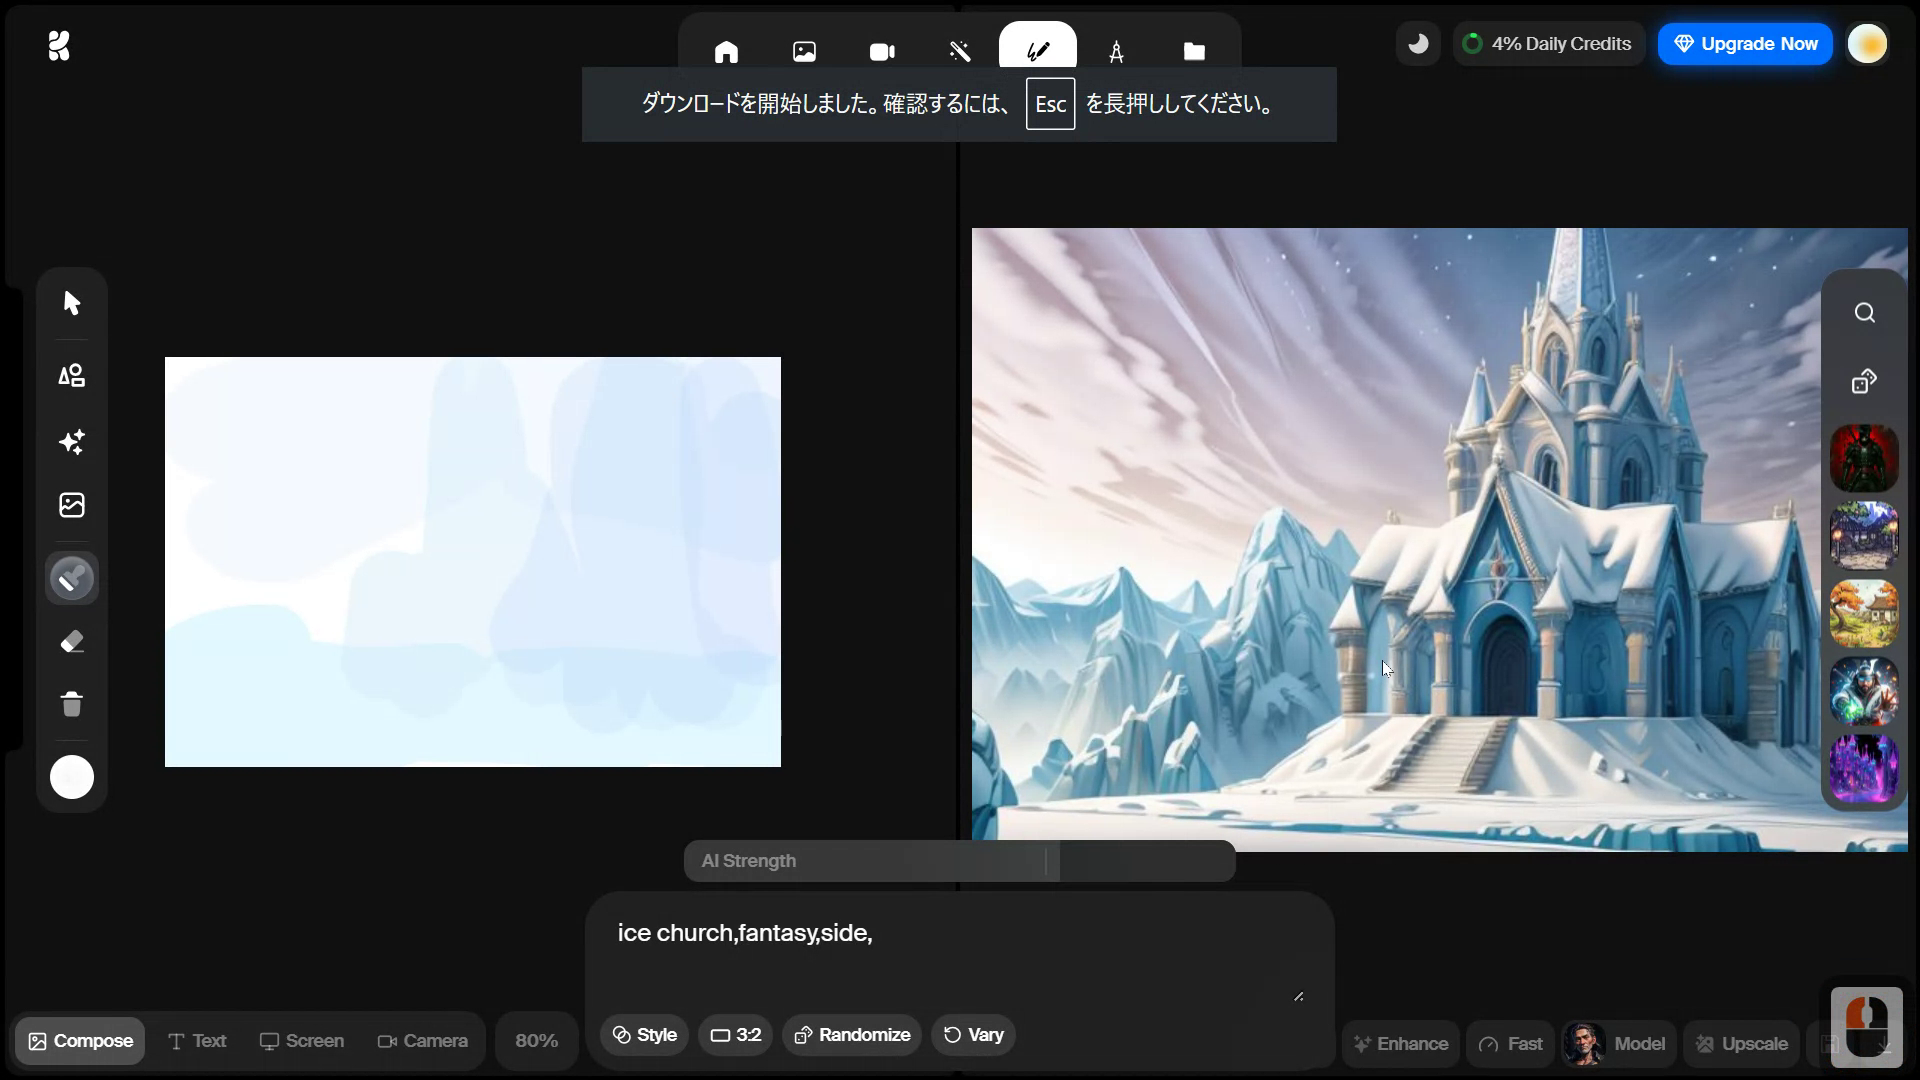Open the white brush color swatch

71,777
